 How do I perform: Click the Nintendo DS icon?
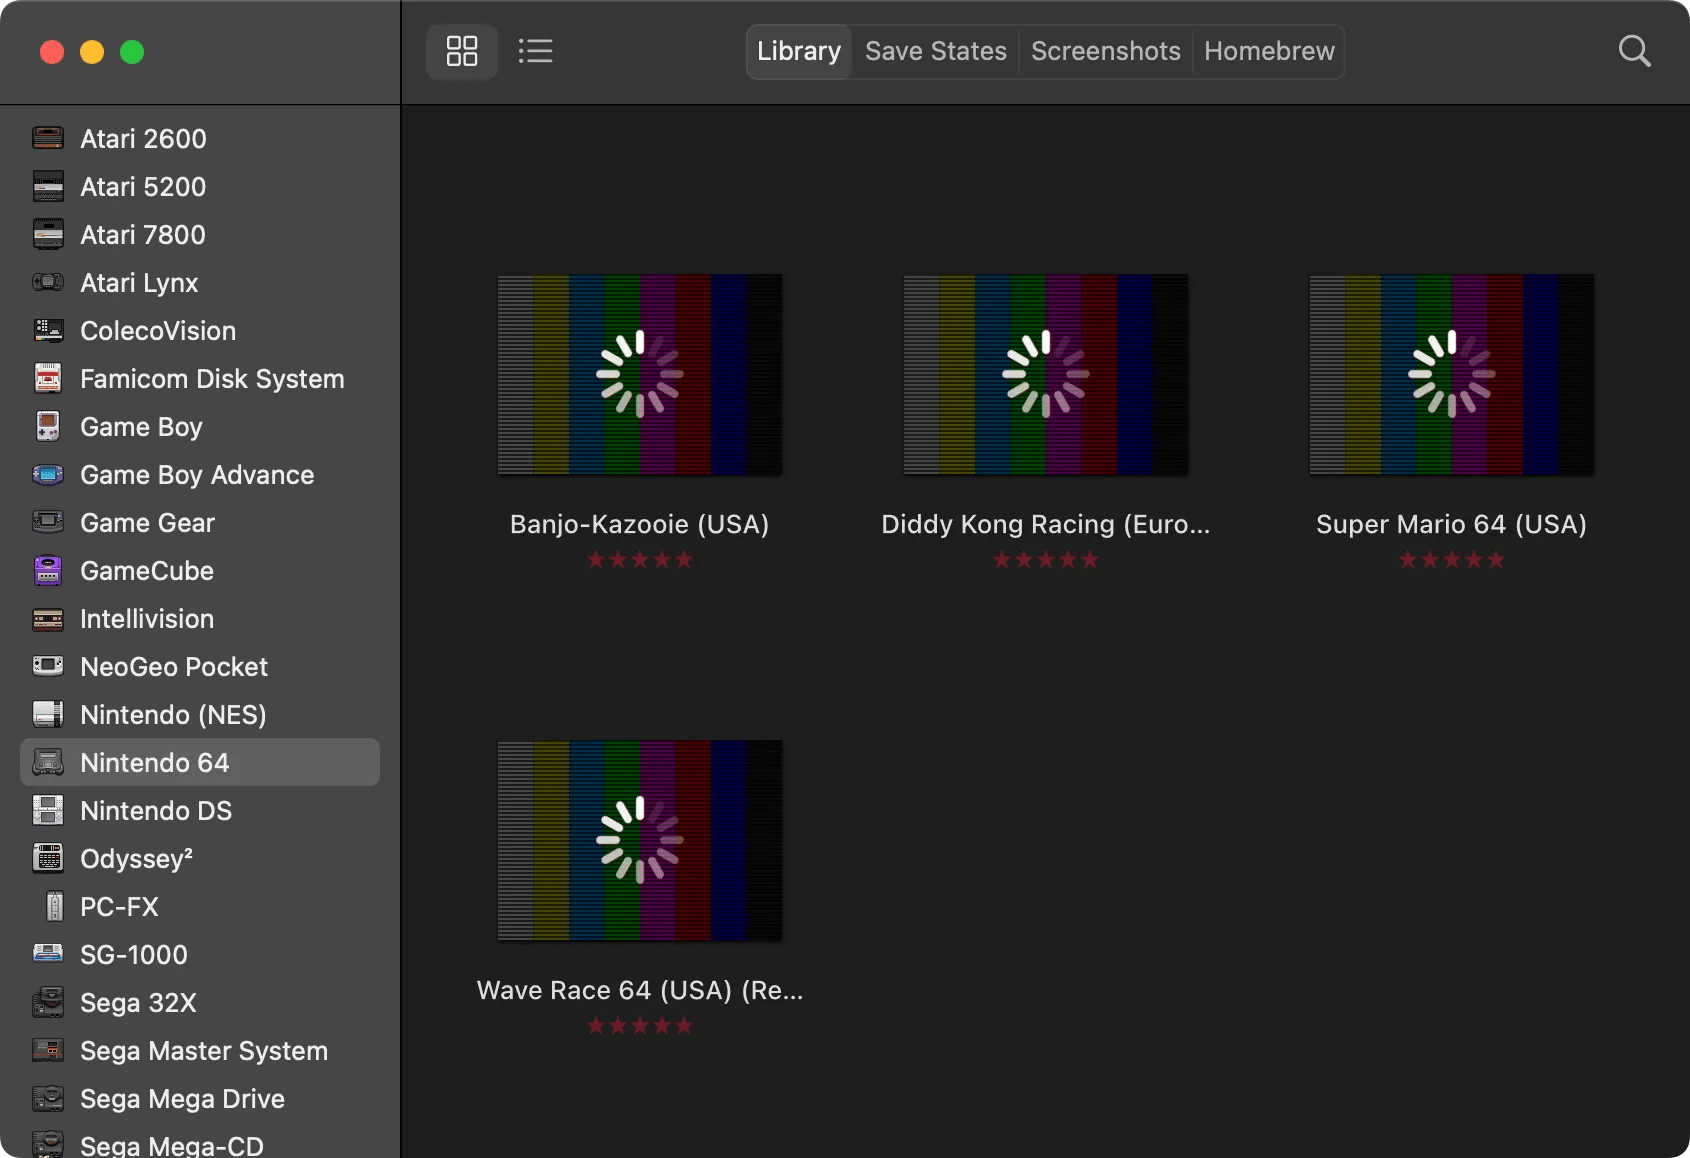48,810
